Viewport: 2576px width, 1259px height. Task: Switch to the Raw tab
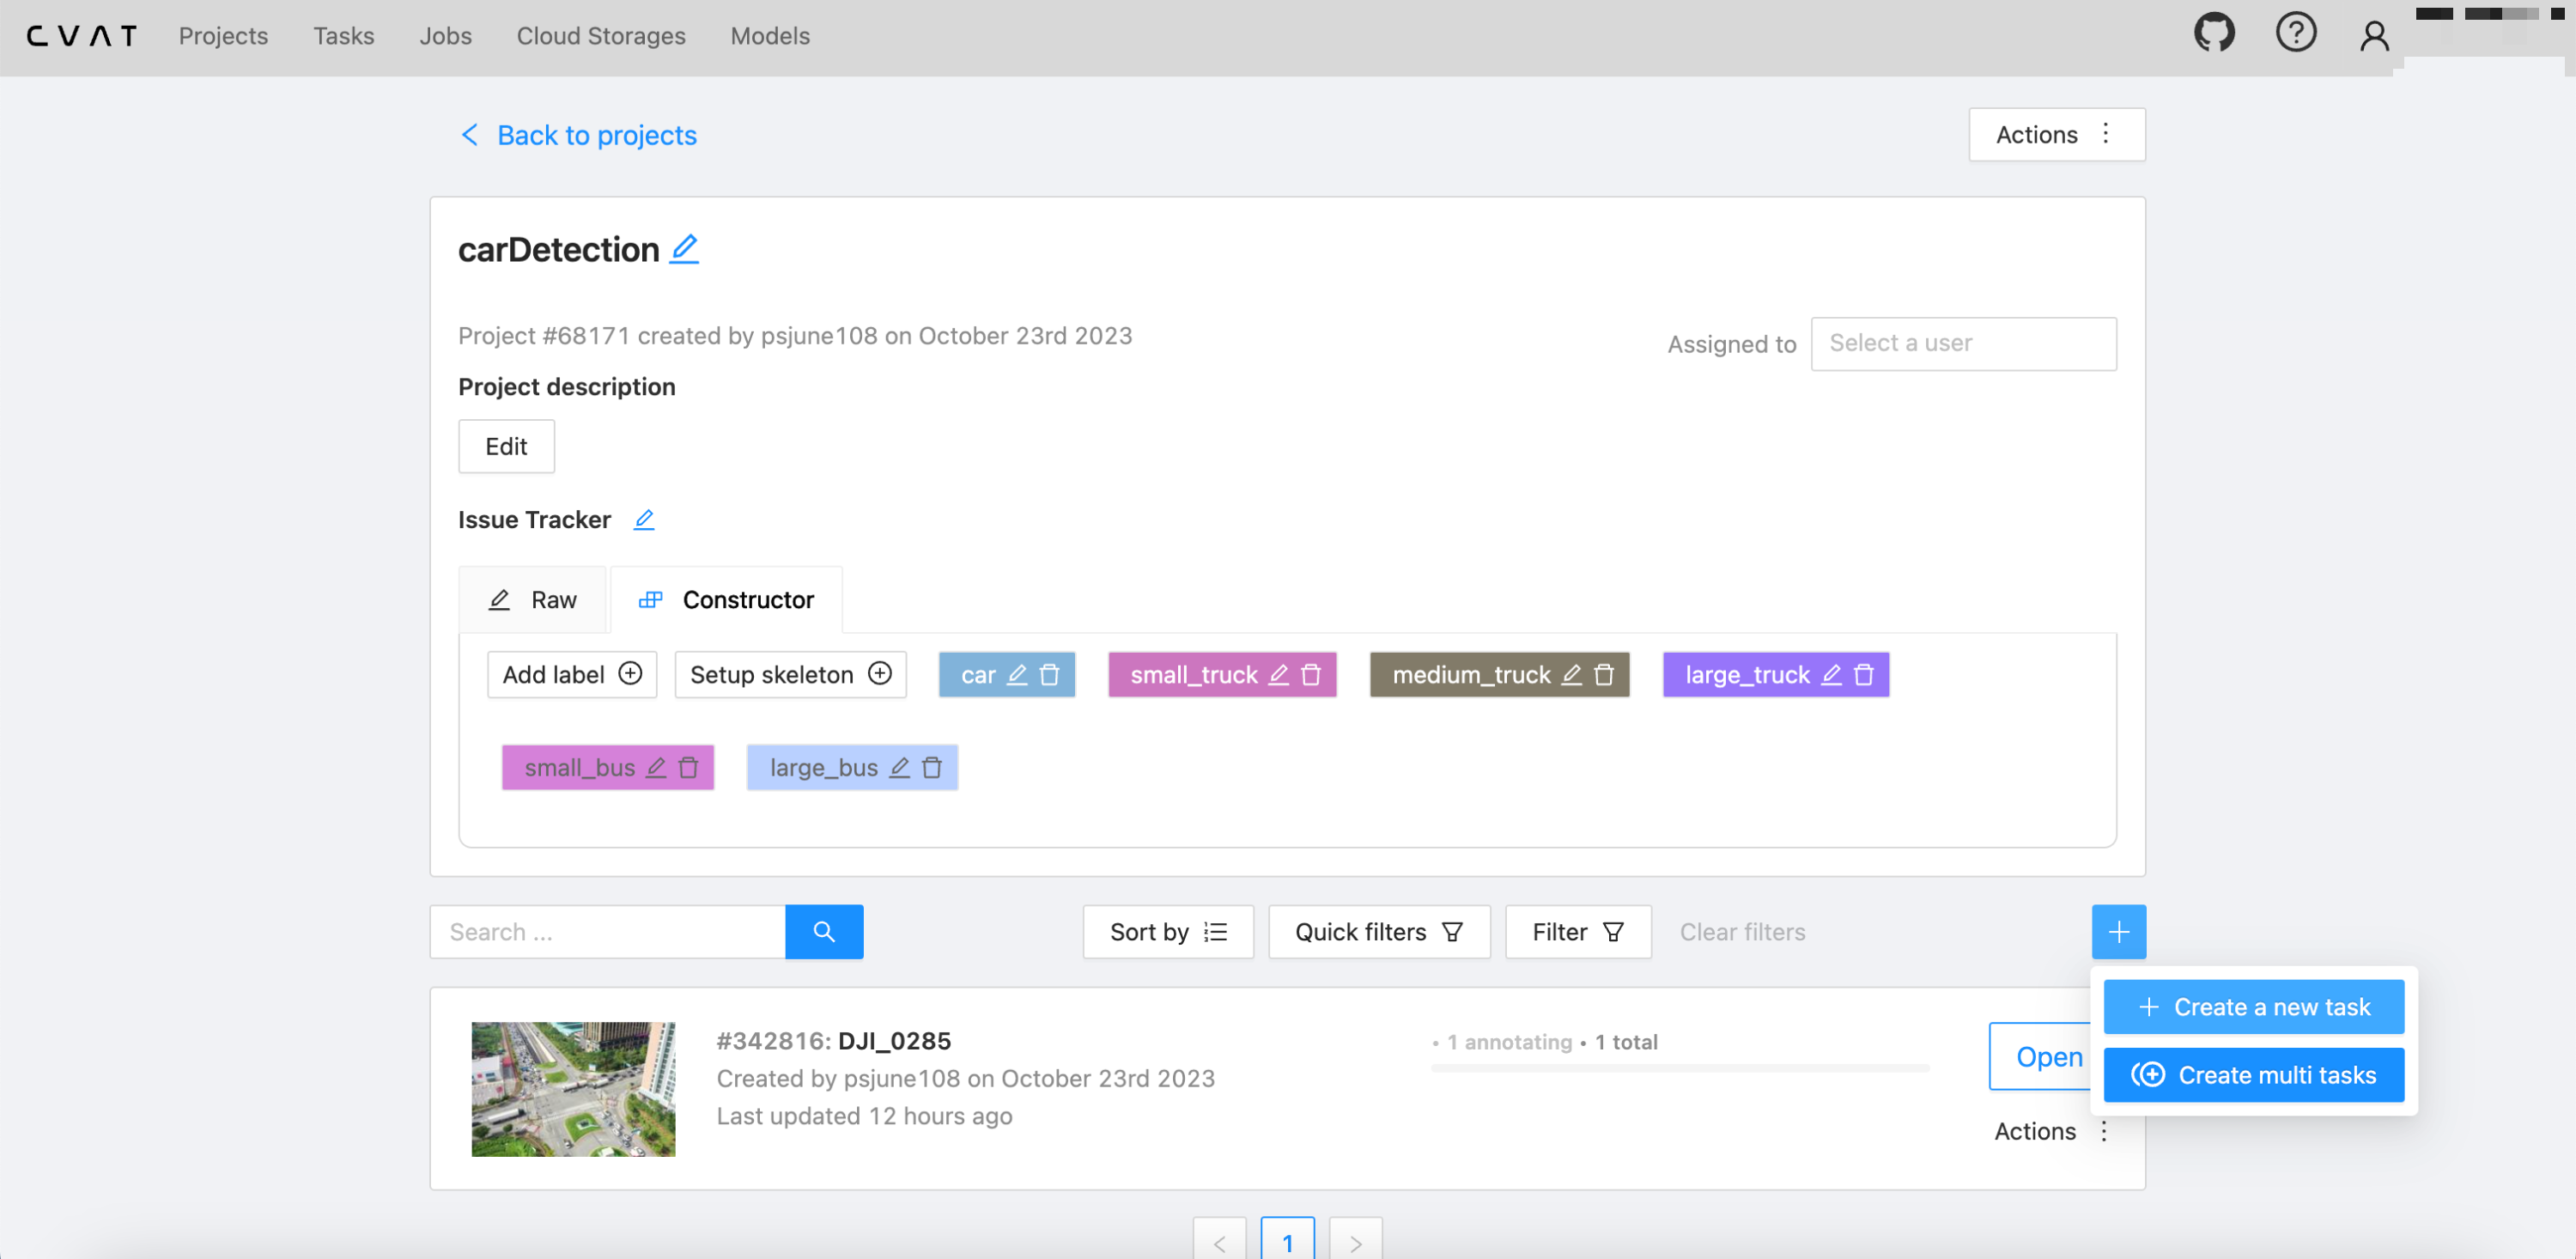click(x=532, y=600)
